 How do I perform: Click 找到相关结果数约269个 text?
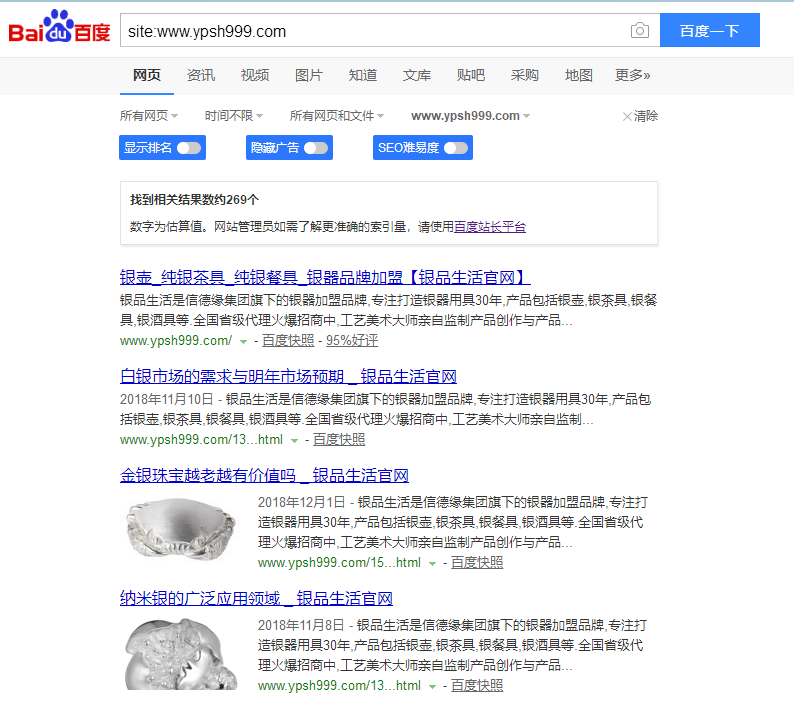pyautogui.click(x=194, y=200)
